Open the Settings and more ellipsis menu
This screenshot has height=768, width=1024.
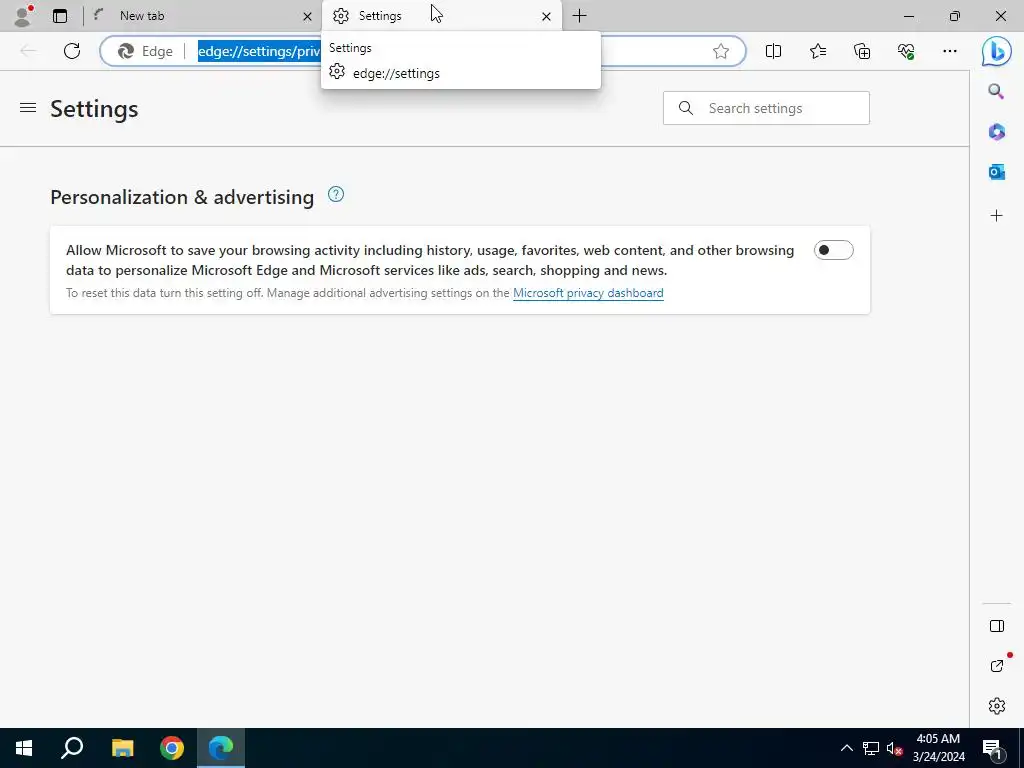coord(950,51)
